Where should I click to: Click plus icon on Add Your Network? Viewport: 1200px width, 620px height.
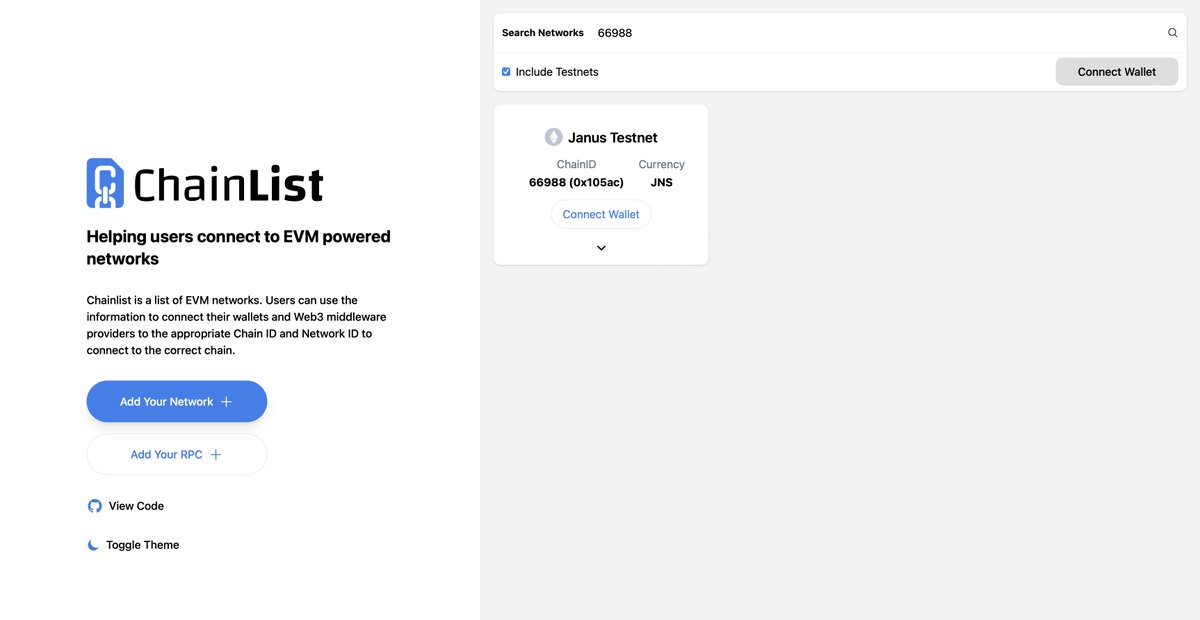226,402
